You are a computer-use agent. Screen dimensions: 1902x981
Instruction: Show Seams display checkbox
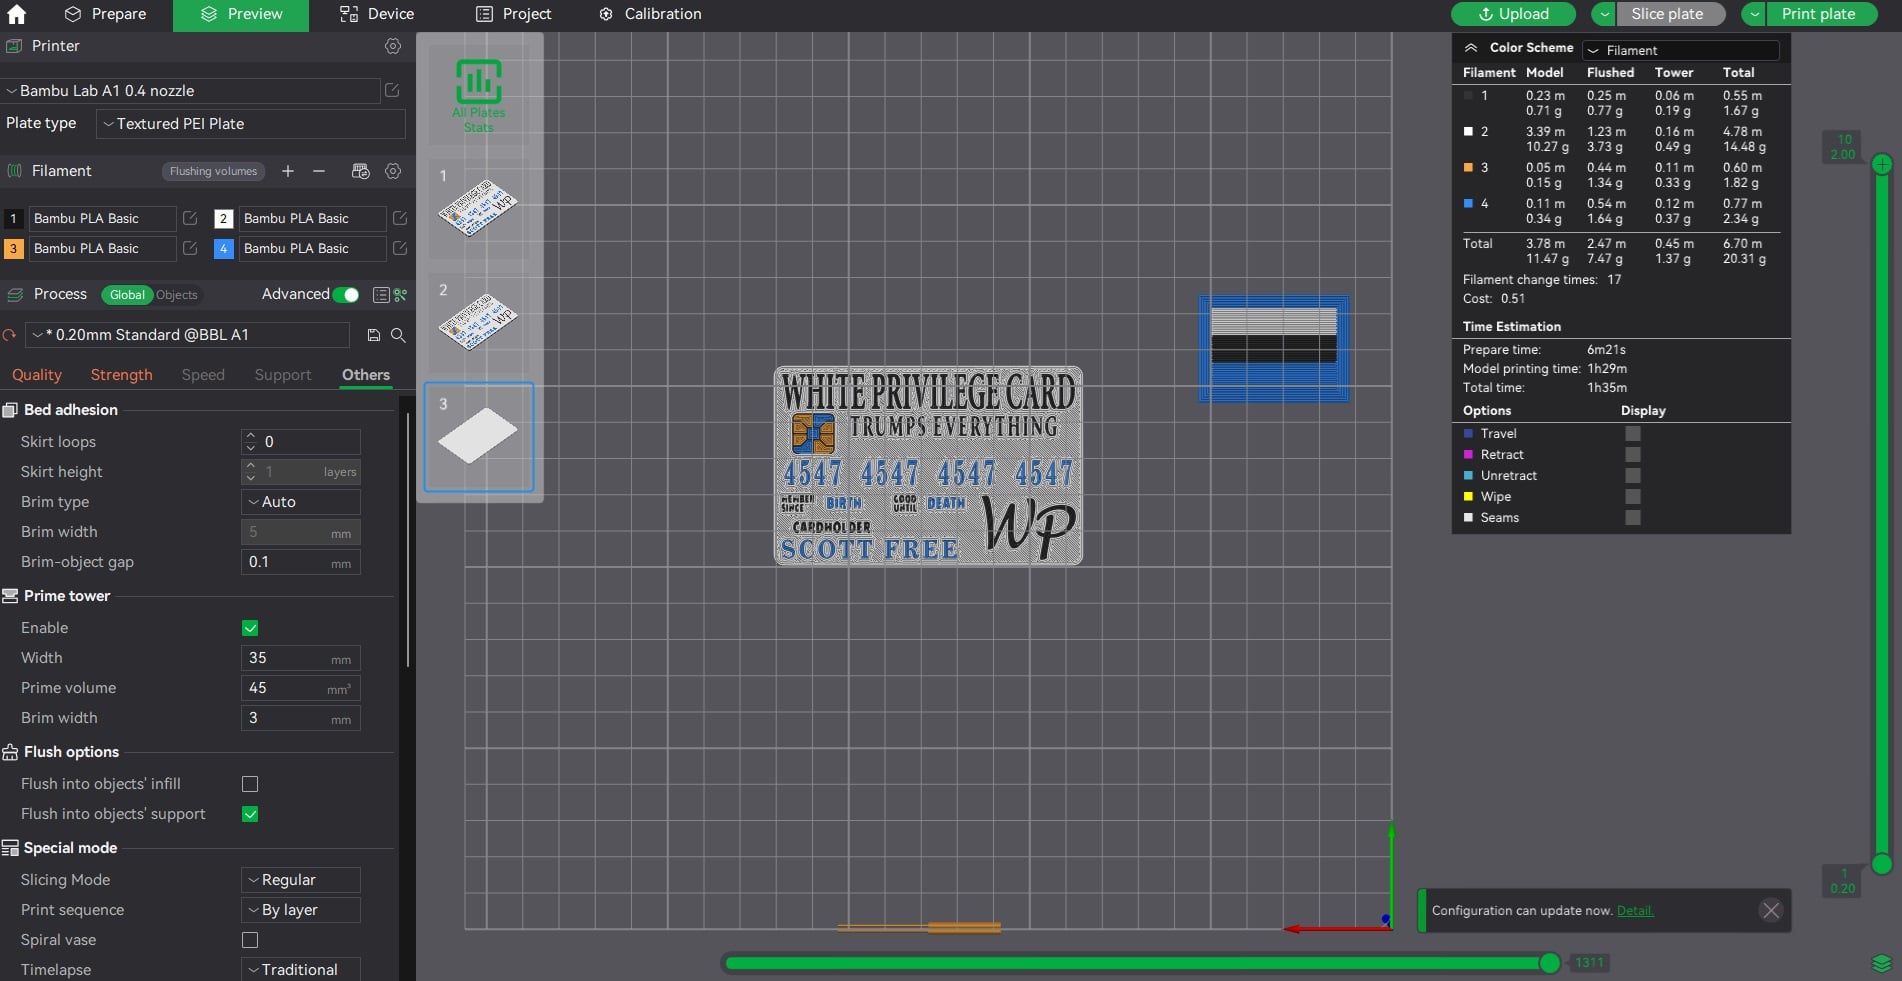pyautogui.click(x=1633, y=517)
